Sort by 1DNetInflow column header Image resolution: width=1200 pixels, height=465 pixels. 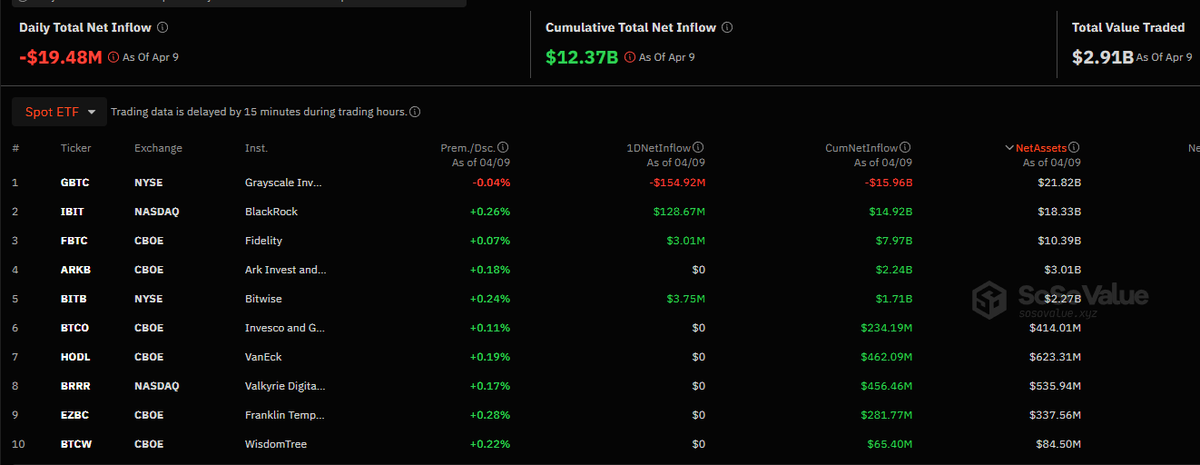pyautogui.click(x=659, y=148)
